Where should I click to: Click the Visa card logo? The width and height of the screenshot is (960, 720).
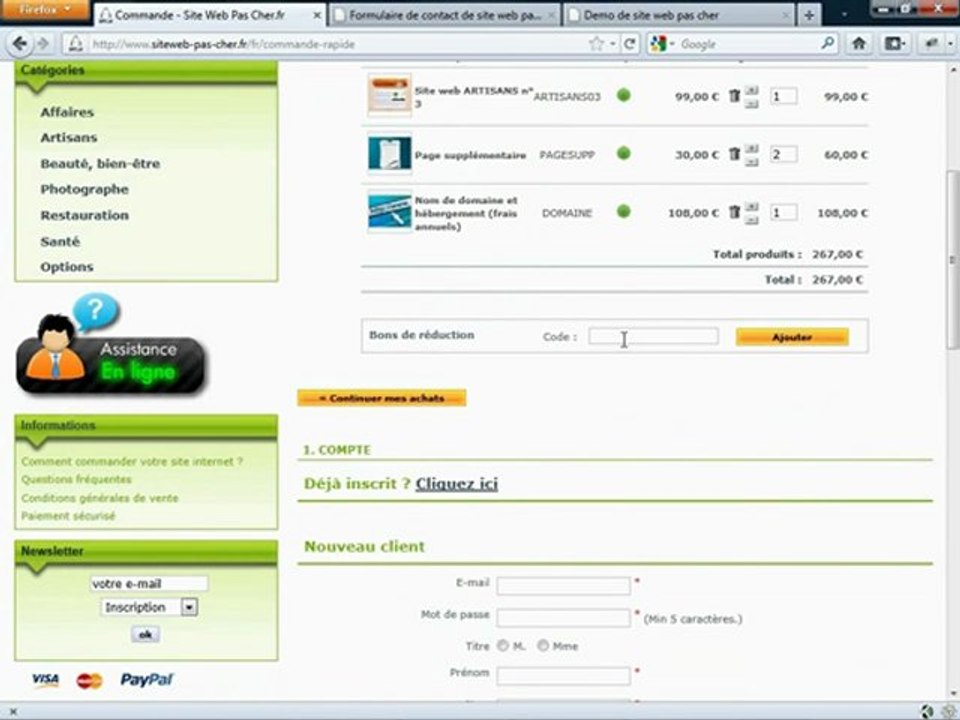45,680
